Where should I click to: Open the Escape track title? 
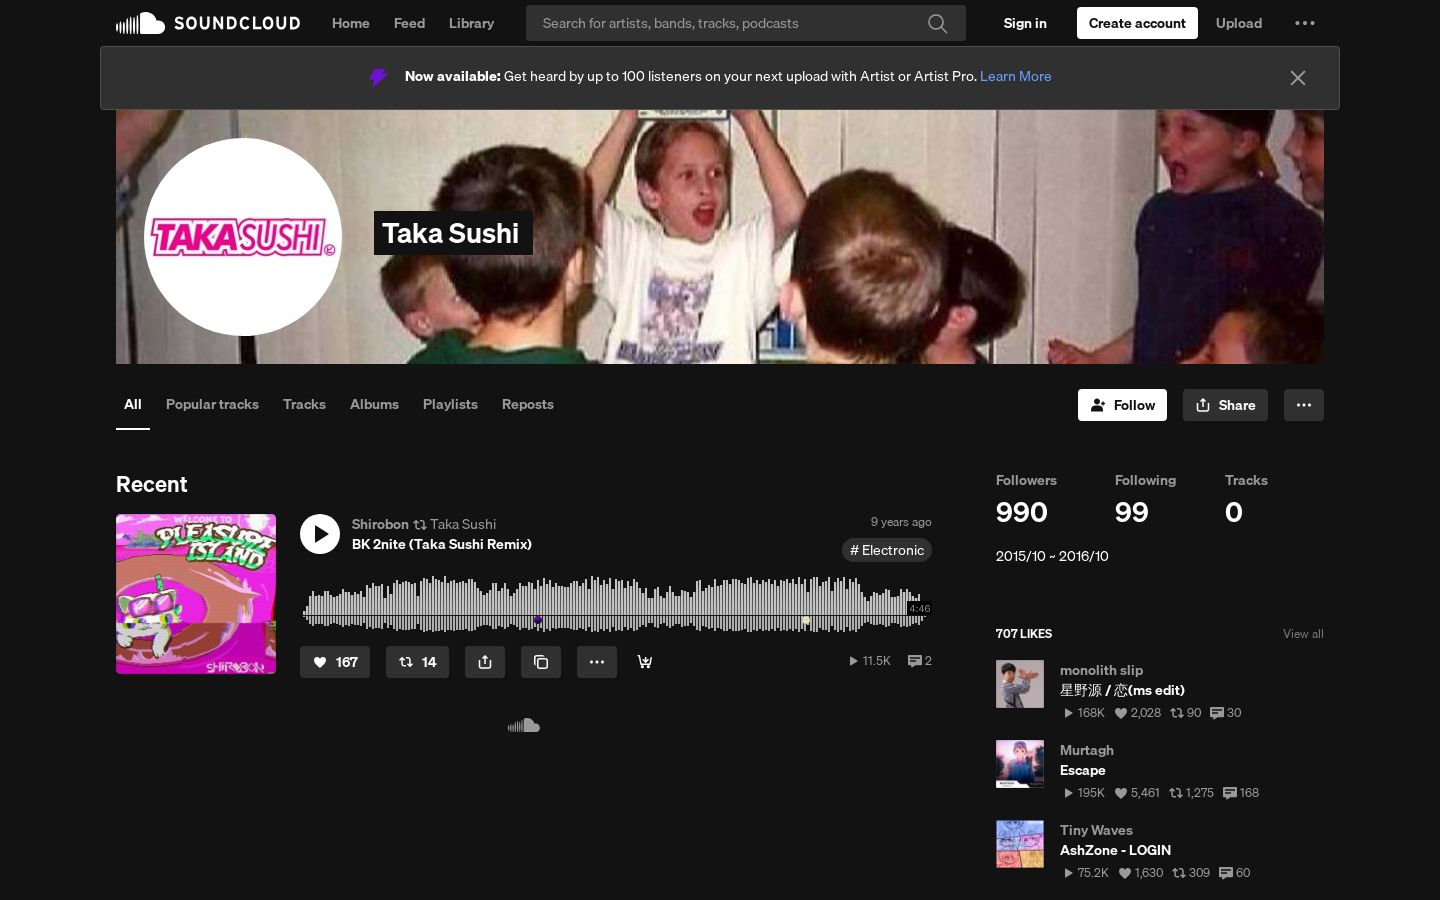[1083, 770]
